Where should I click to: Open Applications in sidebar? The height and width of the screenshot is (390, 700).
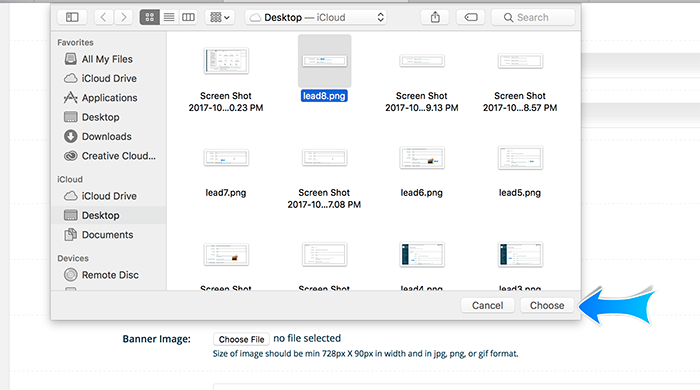pyautogui.click(x=108, y=98)
